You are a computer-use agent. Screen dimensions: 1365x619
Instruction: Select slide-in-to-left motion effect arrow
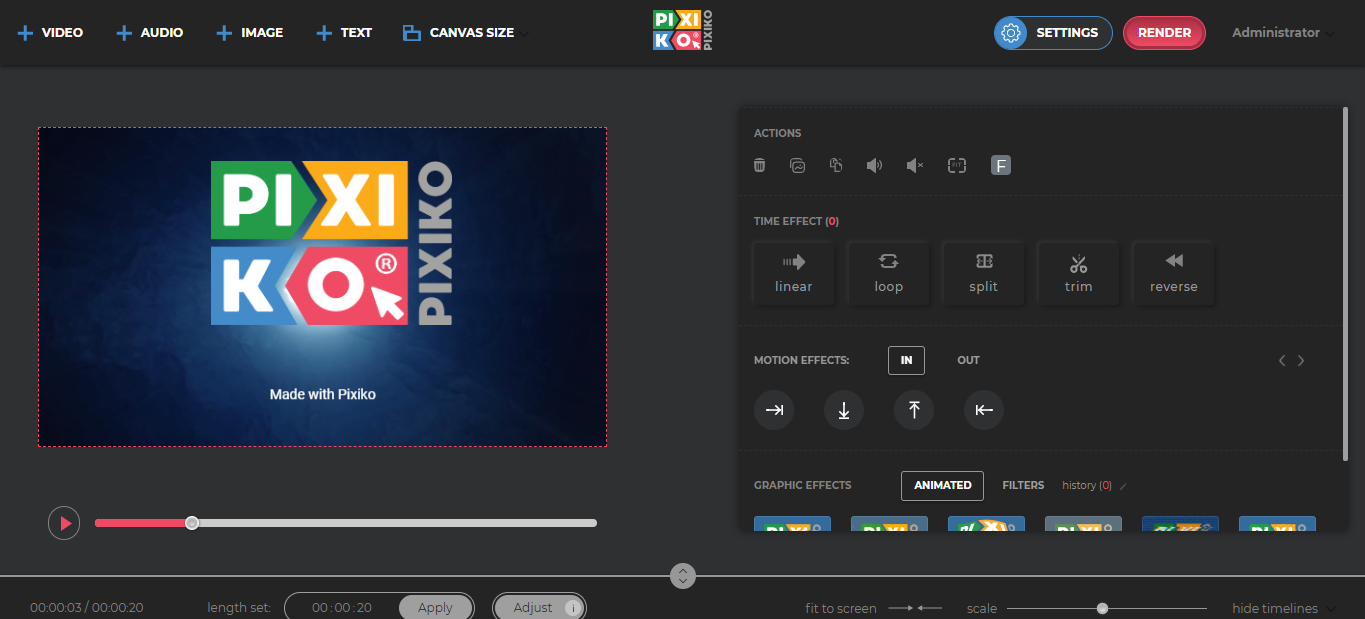pyautogui.click(x=984, y=410)
